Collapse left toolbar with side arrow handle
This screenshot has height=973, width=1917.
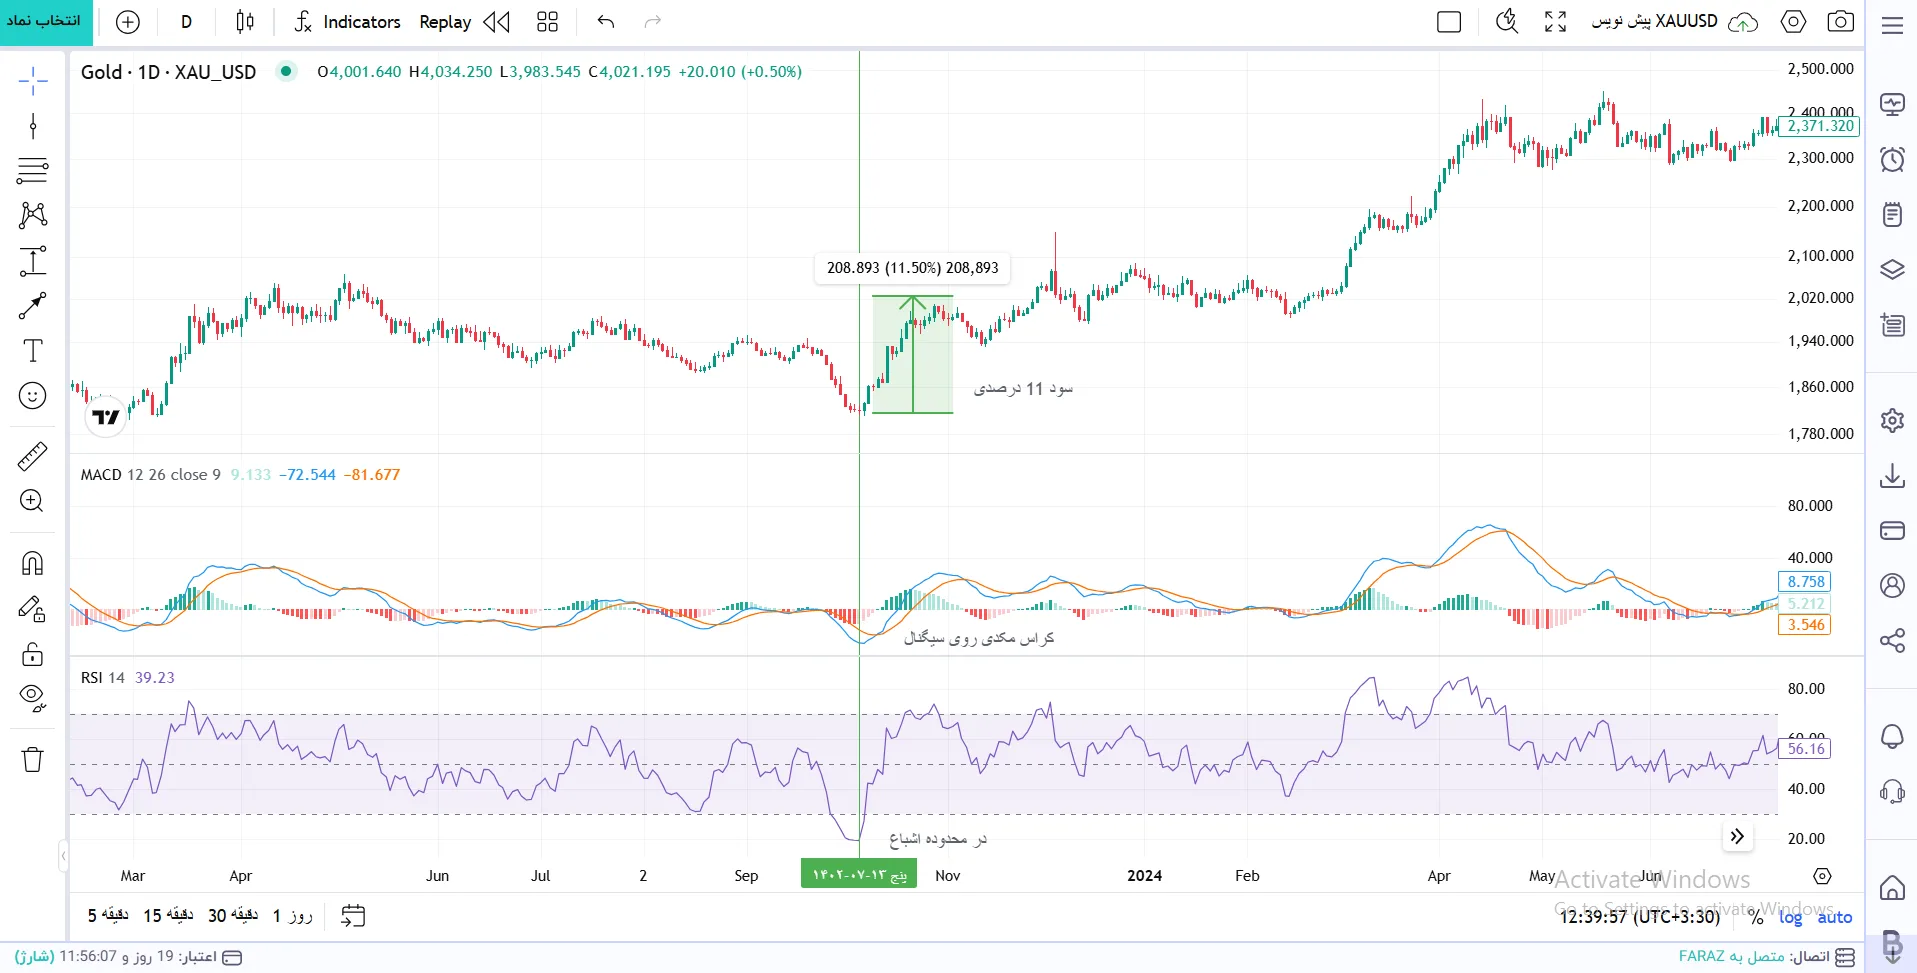(x=63, y=856)
